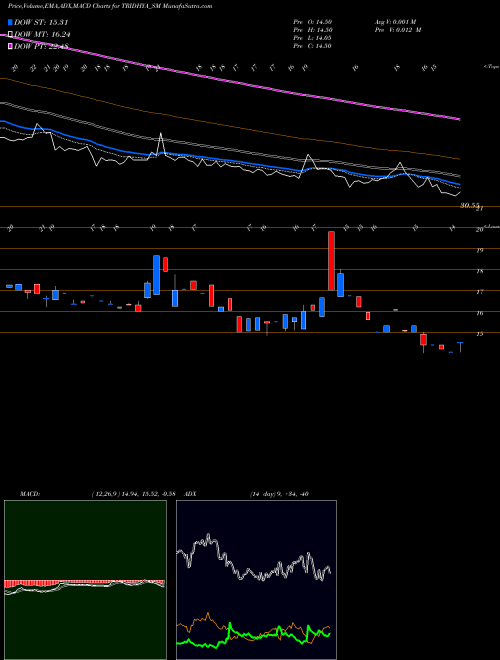Click the chart title mentioning MunafaSutra.com
The width and height of the screenshot is (500, 660).
click(x=110, y=6)
